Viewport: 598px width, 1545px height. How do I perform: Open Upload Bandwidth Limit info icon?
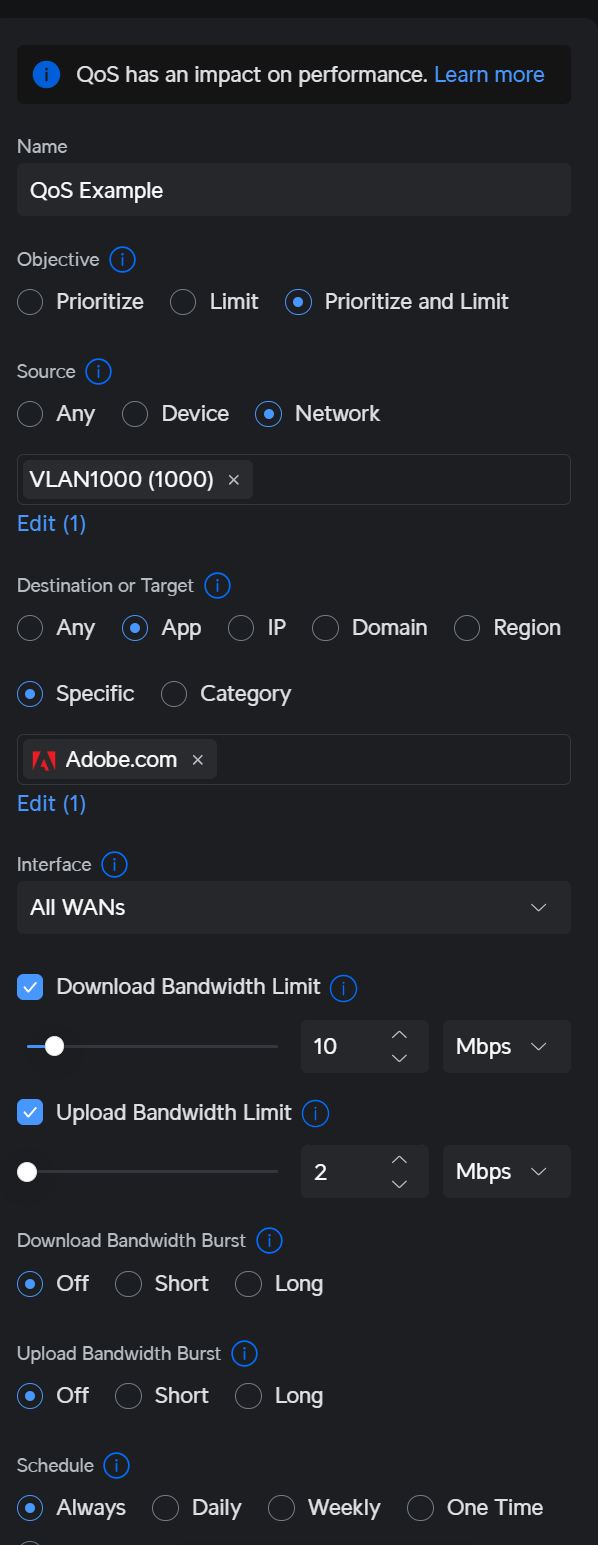(x=315, y=1113)
